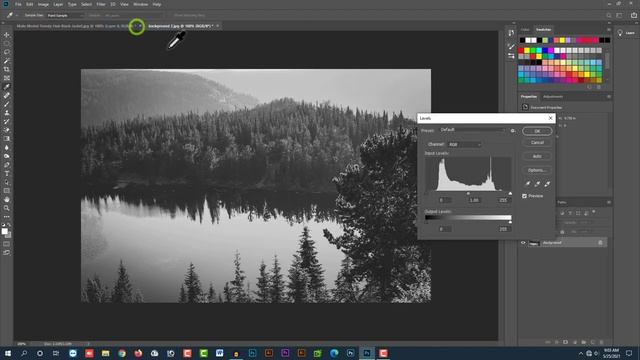Screen dimensions: 640x360
Task: Select the Blur tool
Action: pyautogui.click(x=7, y=147)
